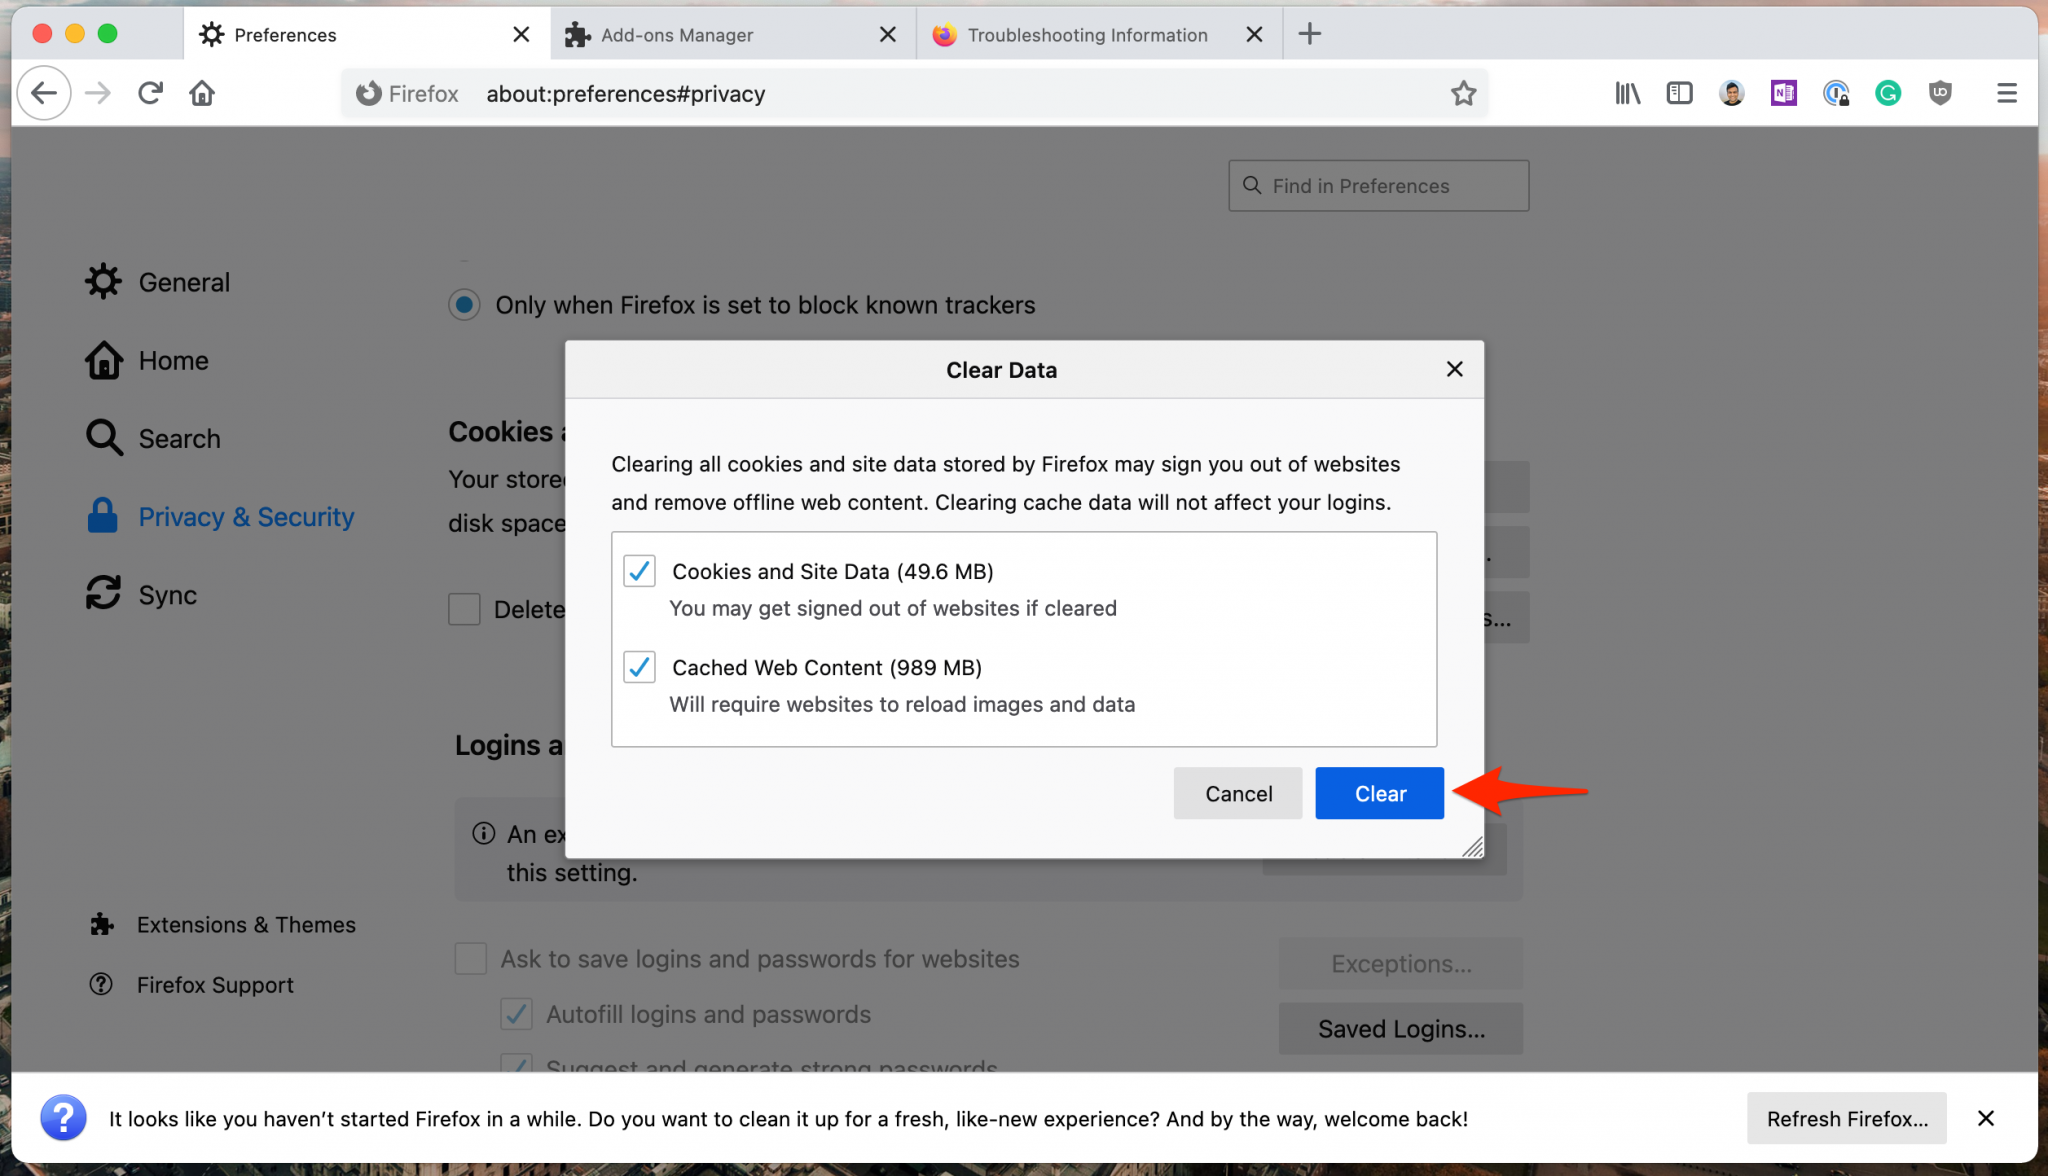Screen dimensions: 2048x1176
Task: Click the Home toolbar button
Action: (x=202, y=93)
